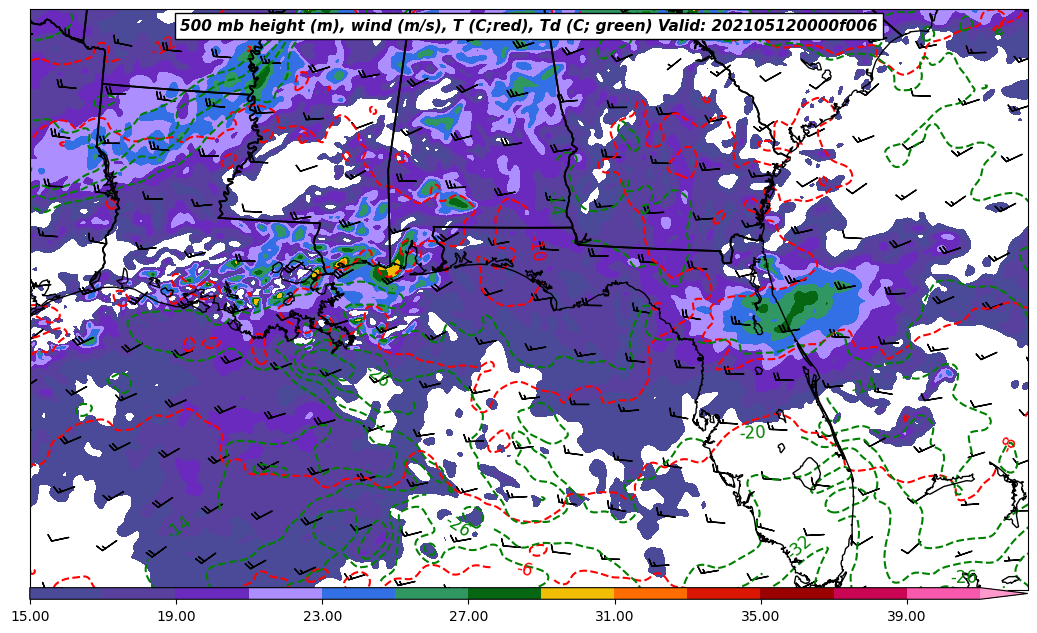
Task: Pick the orange colorbar segment
Action: click(x=650, y=593)
